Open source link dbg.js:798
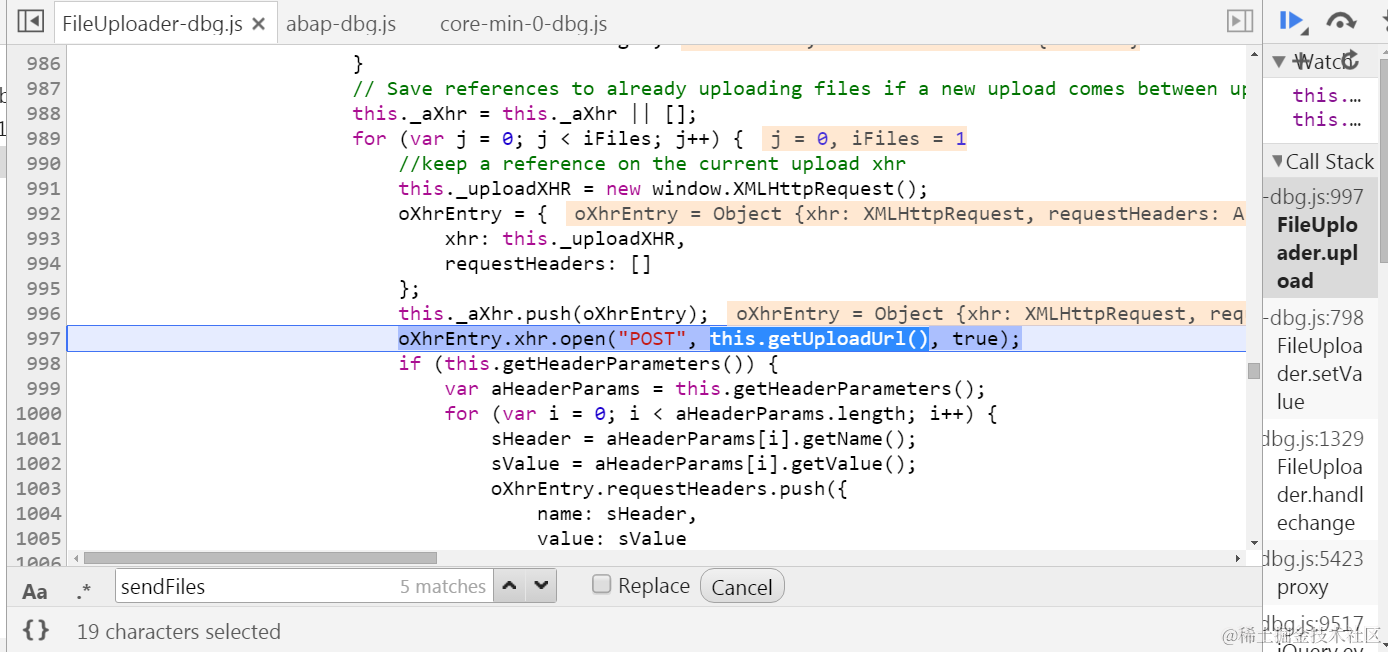 coord(1314,318)
